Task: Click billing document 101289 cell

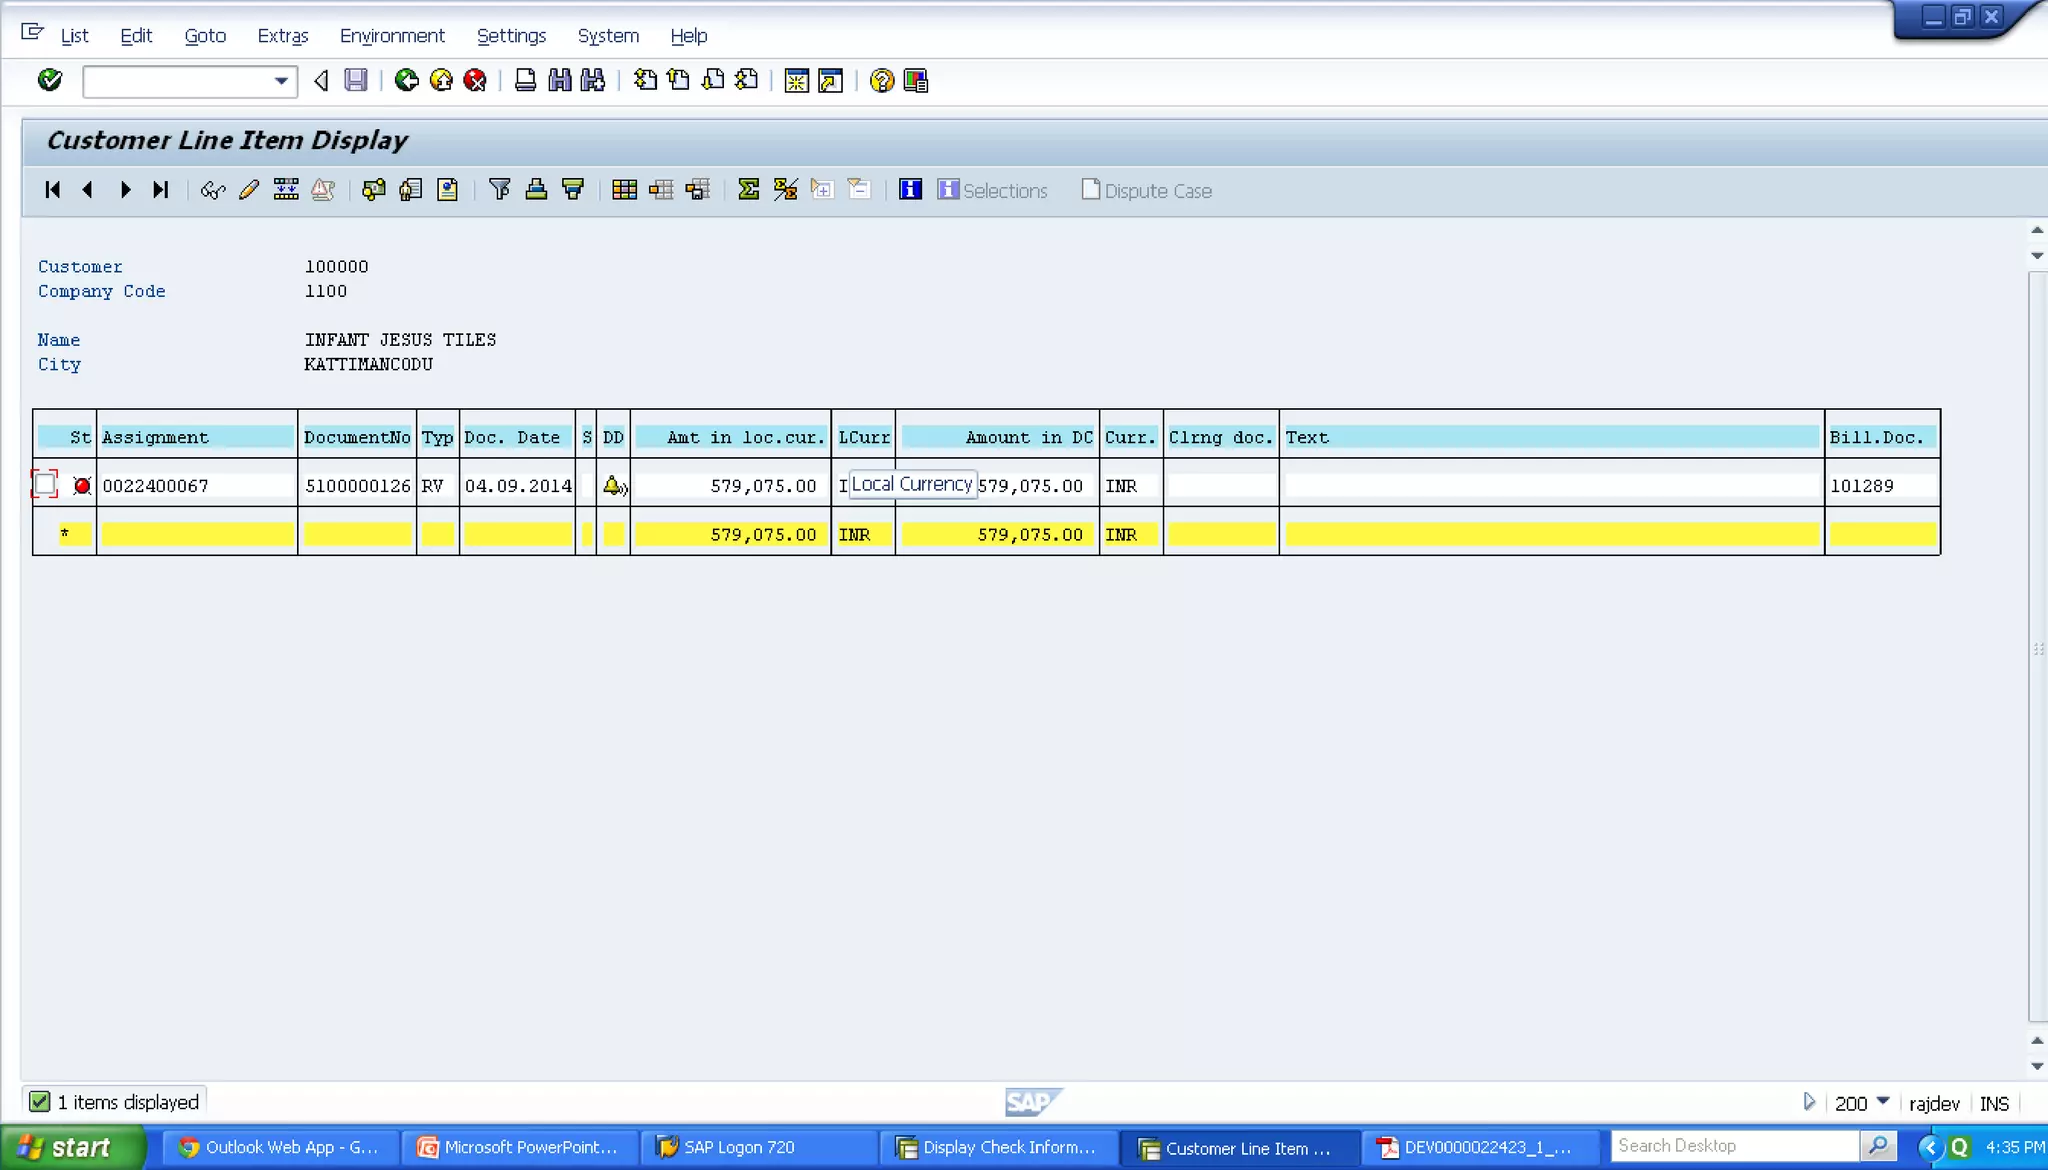Action: (1881, 486)
